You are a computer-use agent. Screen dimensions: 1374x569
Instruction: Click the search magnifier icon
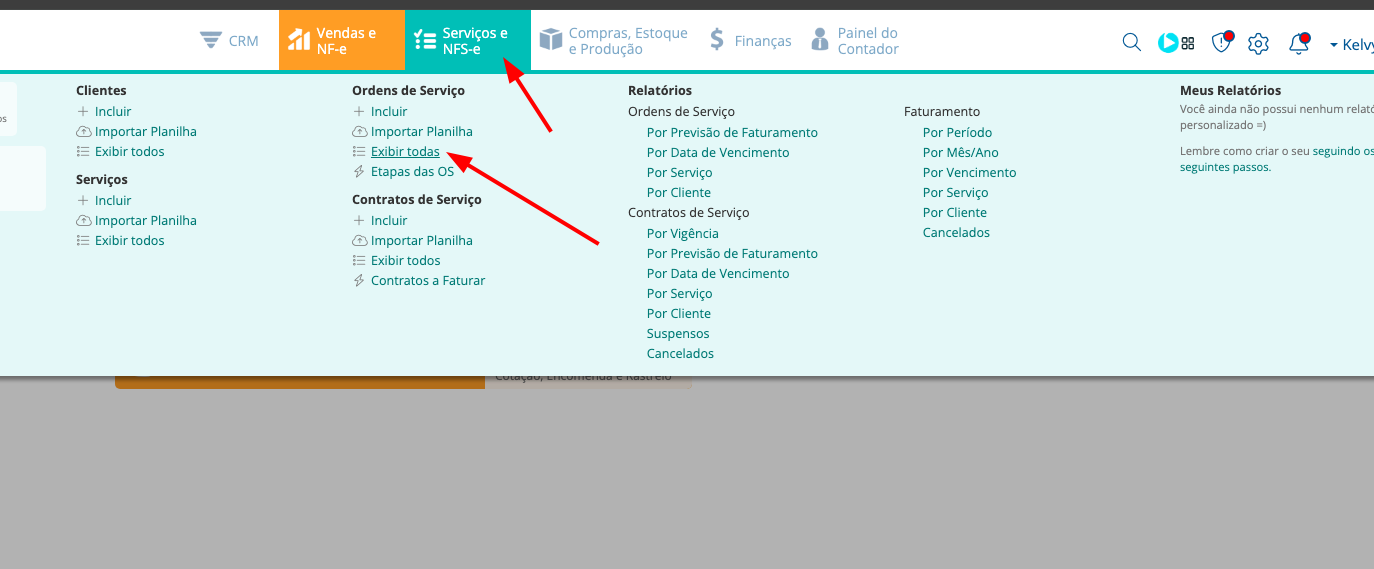[x=1131, y=42]
